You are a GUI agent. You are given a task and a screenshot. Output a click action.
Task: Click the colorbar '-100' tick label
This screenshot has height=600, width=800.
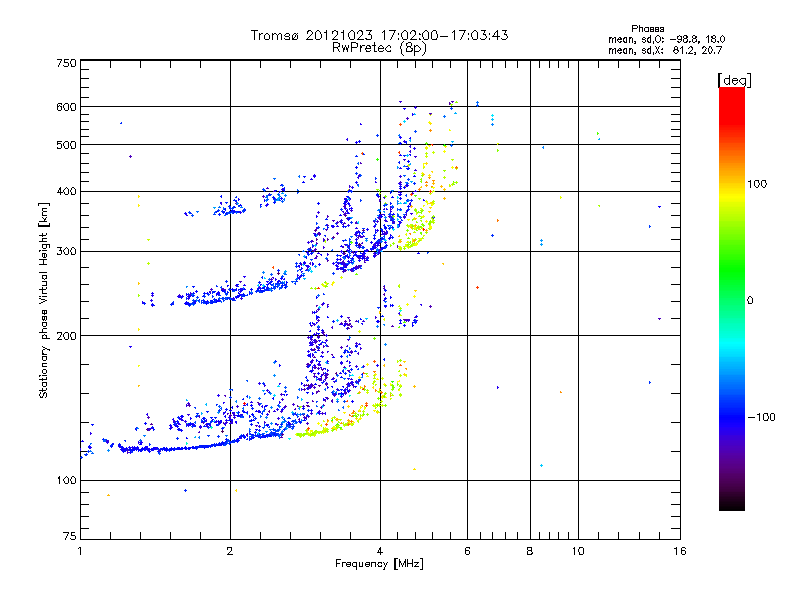(x=762, y=417)
